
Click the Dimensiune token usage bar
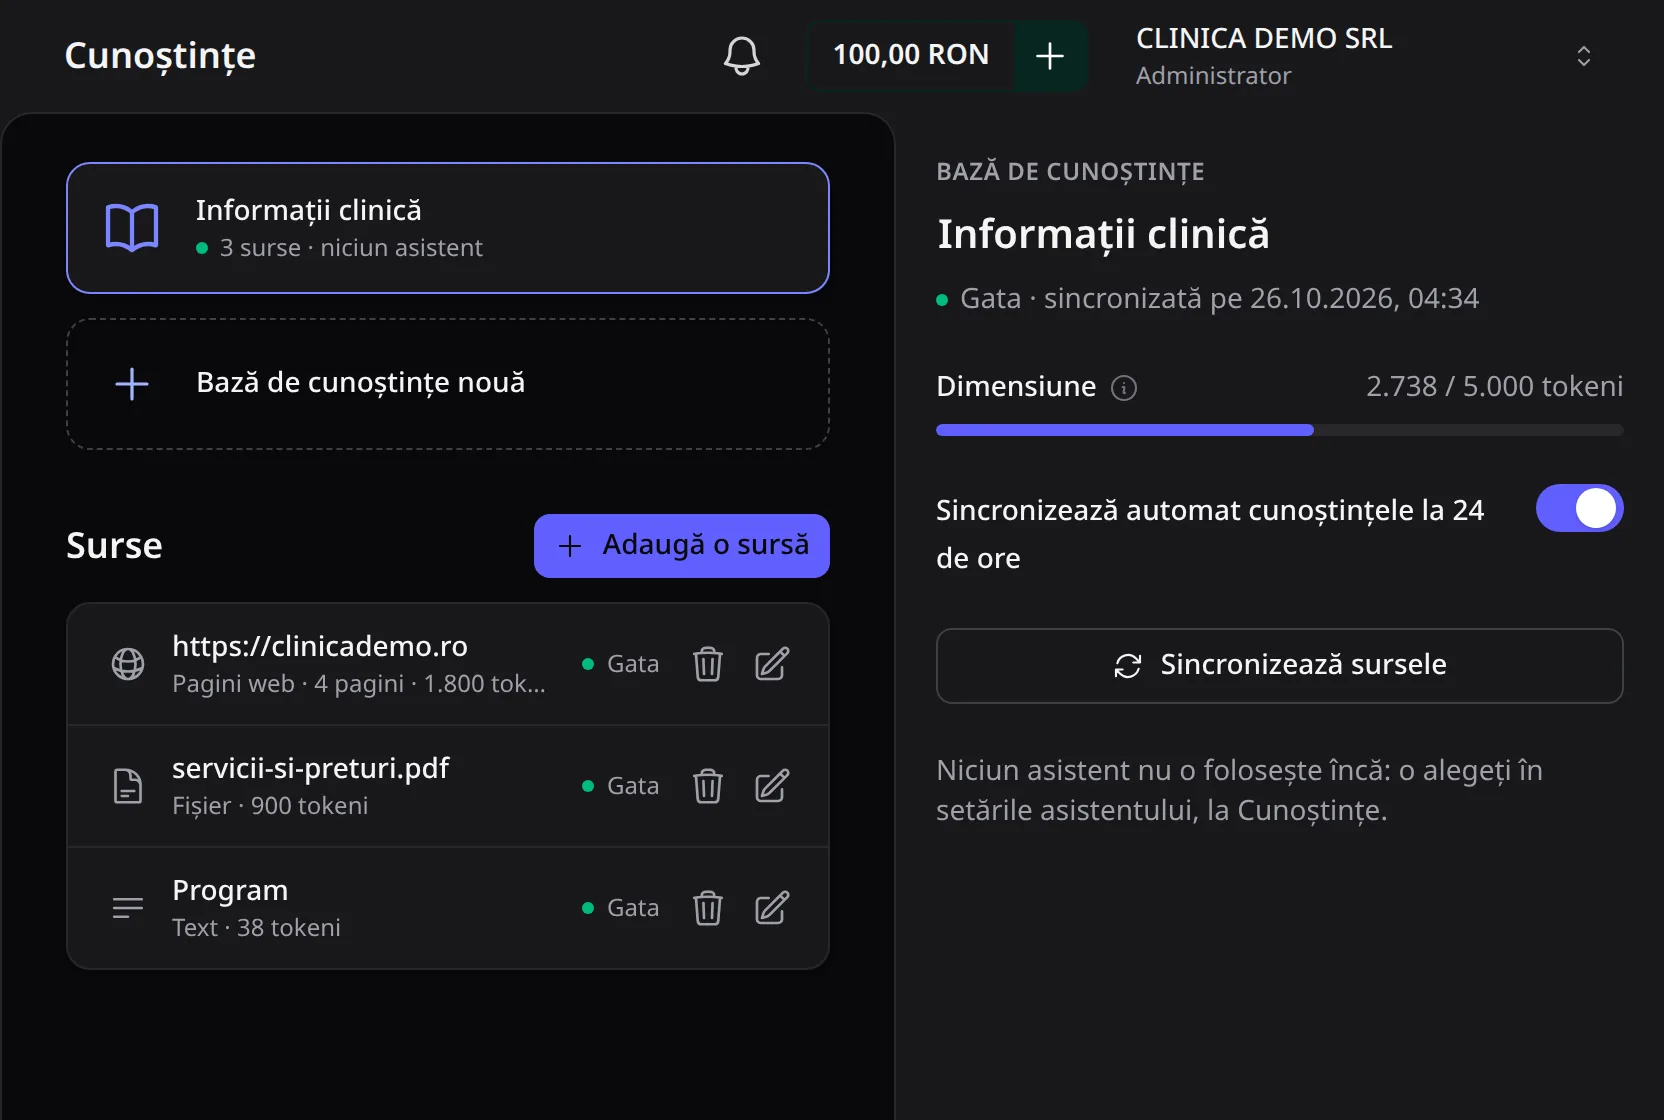click(x=1279, y=430)
